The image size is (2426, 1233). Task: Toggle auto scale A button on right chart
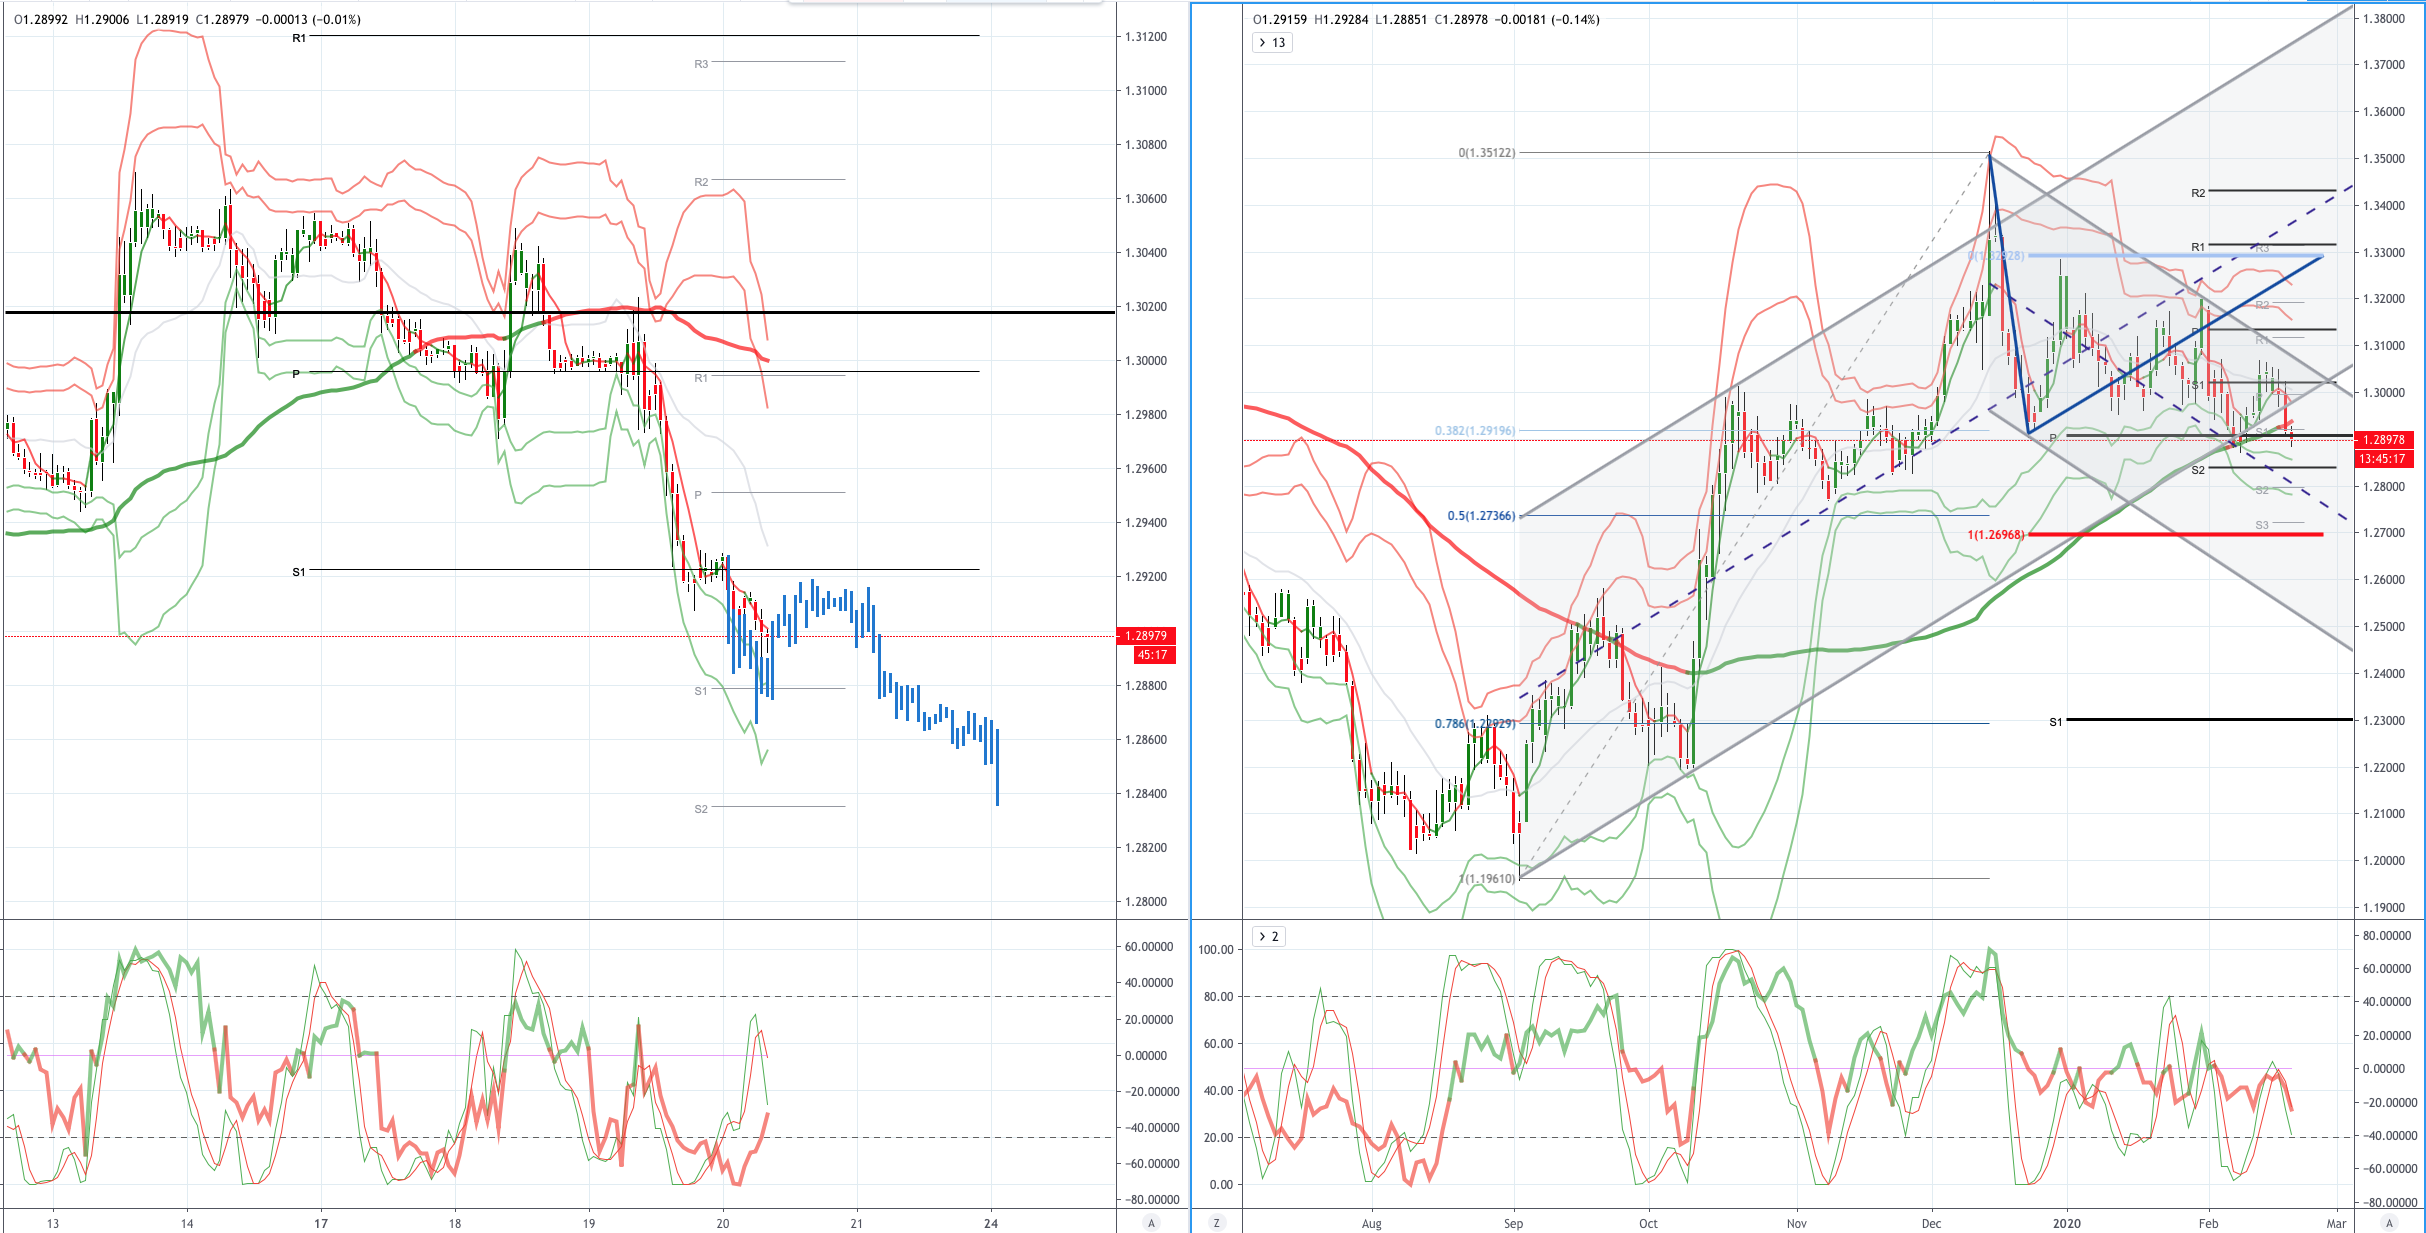(x=2389, y=1223)
